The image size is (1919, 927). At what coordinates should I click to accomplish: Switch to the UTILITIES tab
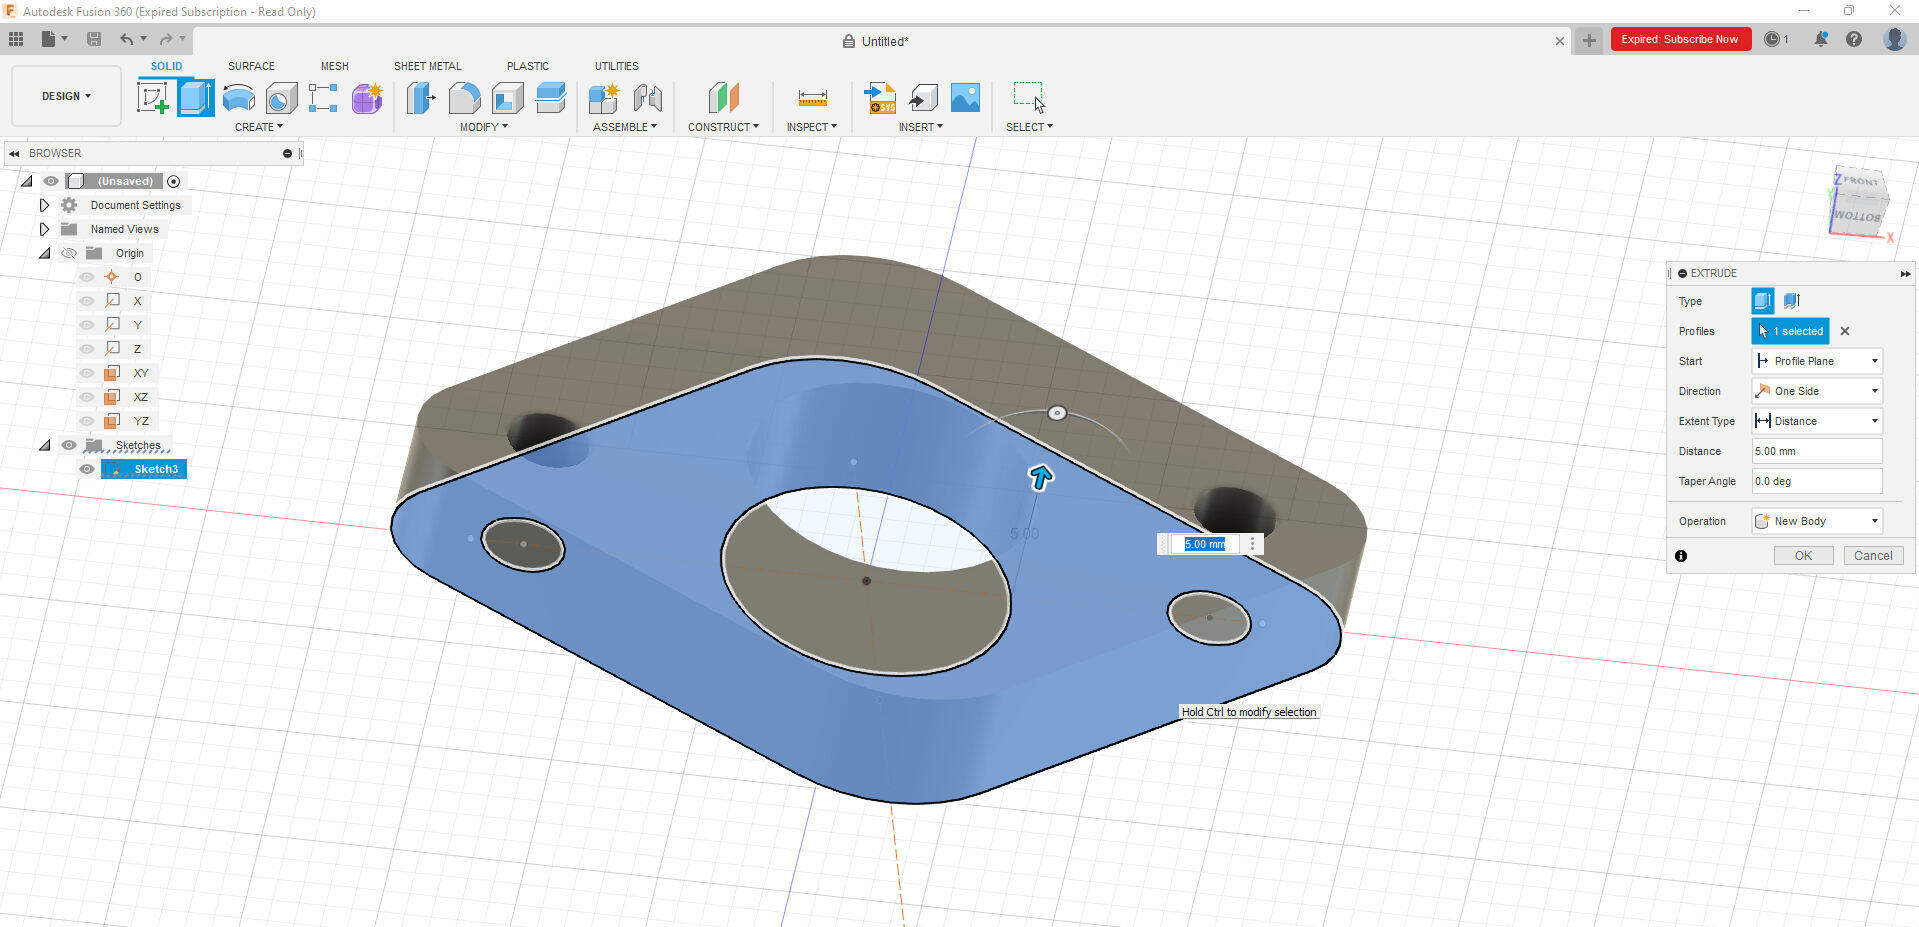pyautogui.click(x=617, y=66)
